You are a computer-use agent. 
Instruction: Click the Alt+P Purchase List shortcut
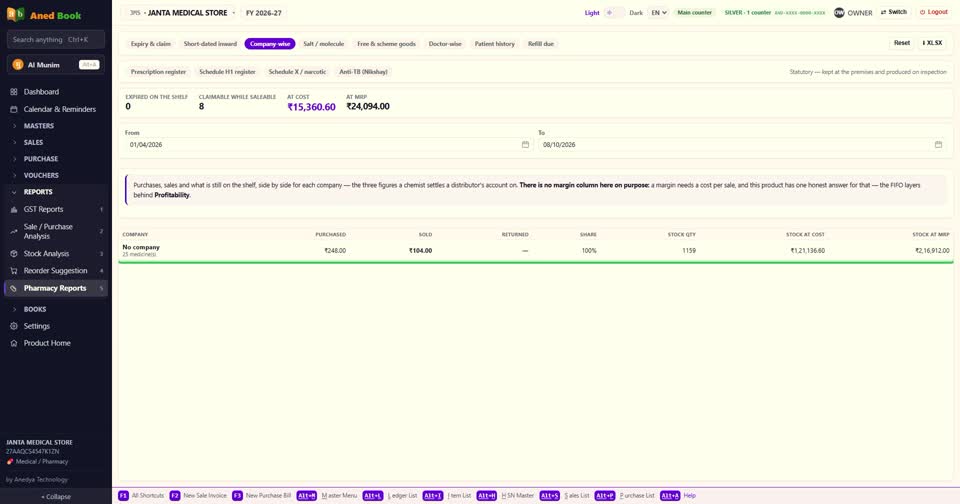click(x=624, y=495)
